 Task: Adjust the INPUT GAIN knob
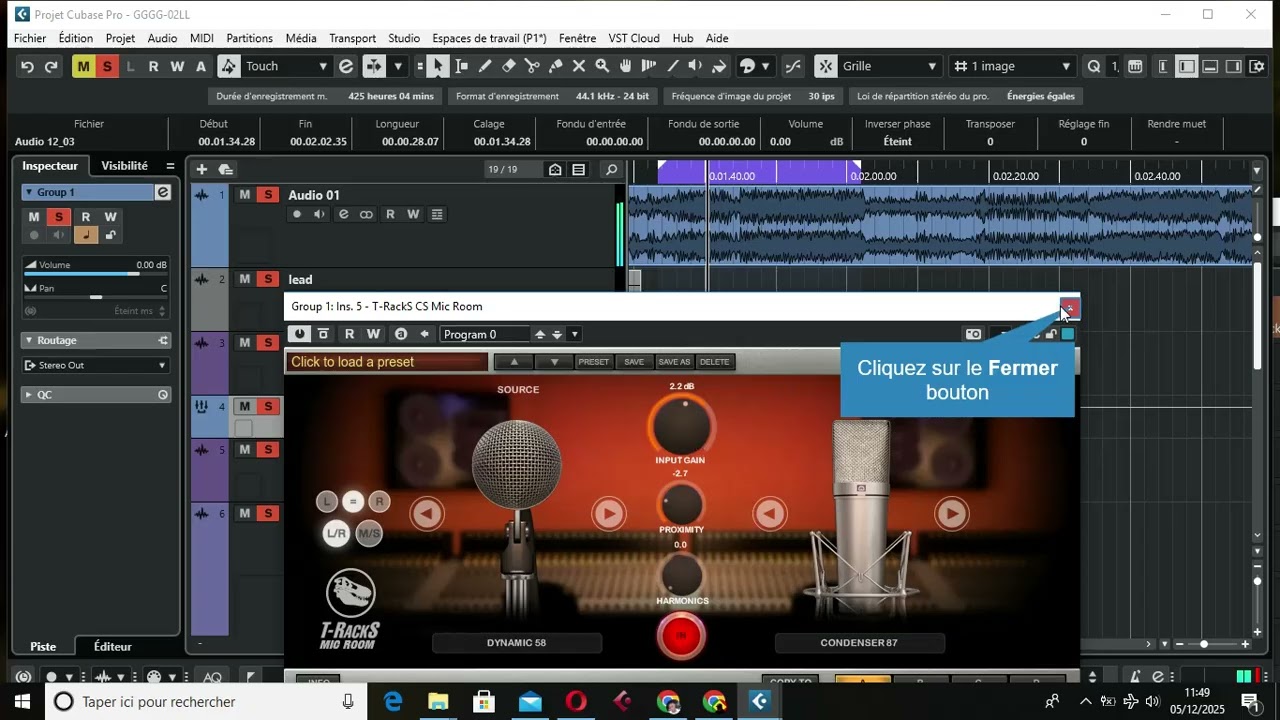(x=682, y=425)
